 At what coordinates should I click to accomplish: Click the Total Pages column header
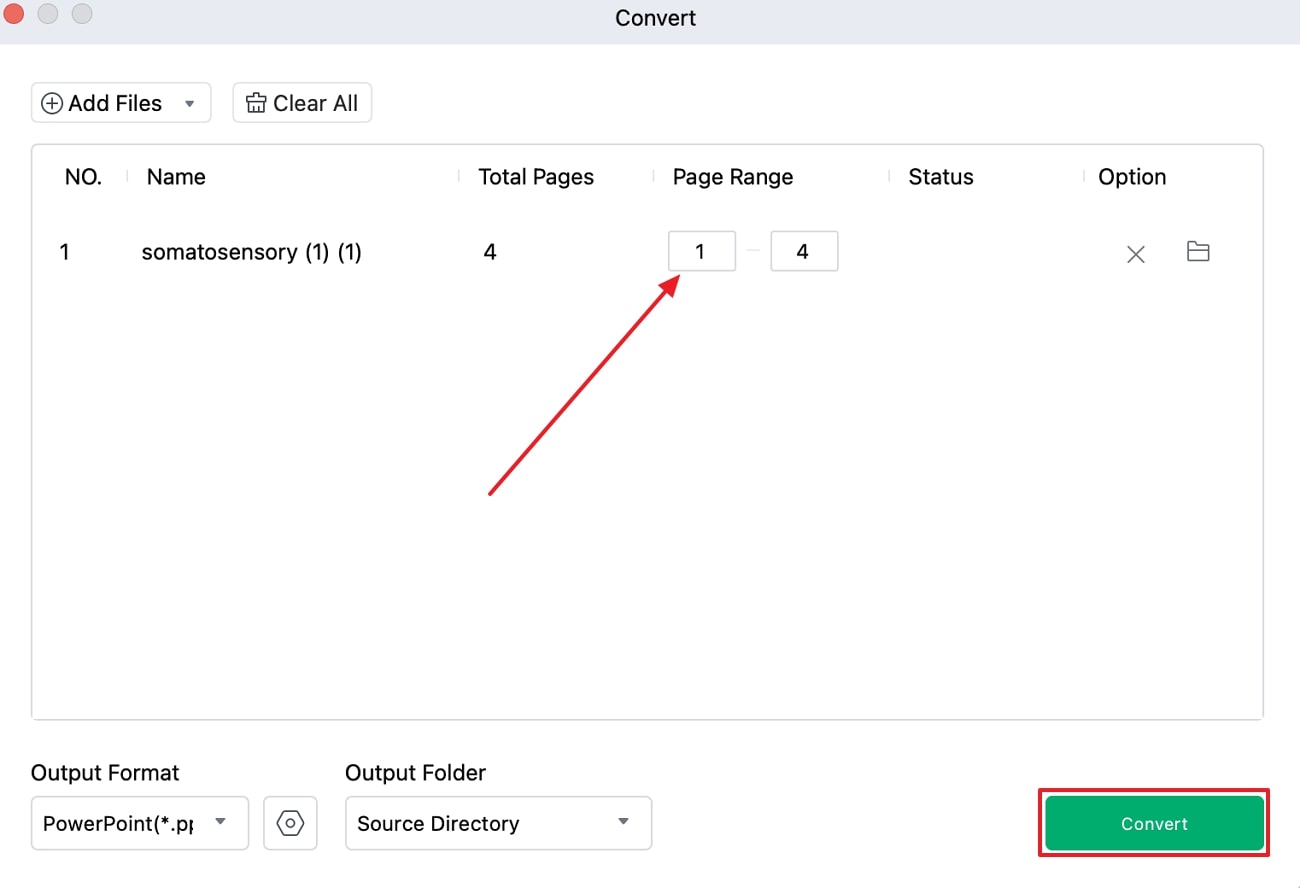point(536,177)
